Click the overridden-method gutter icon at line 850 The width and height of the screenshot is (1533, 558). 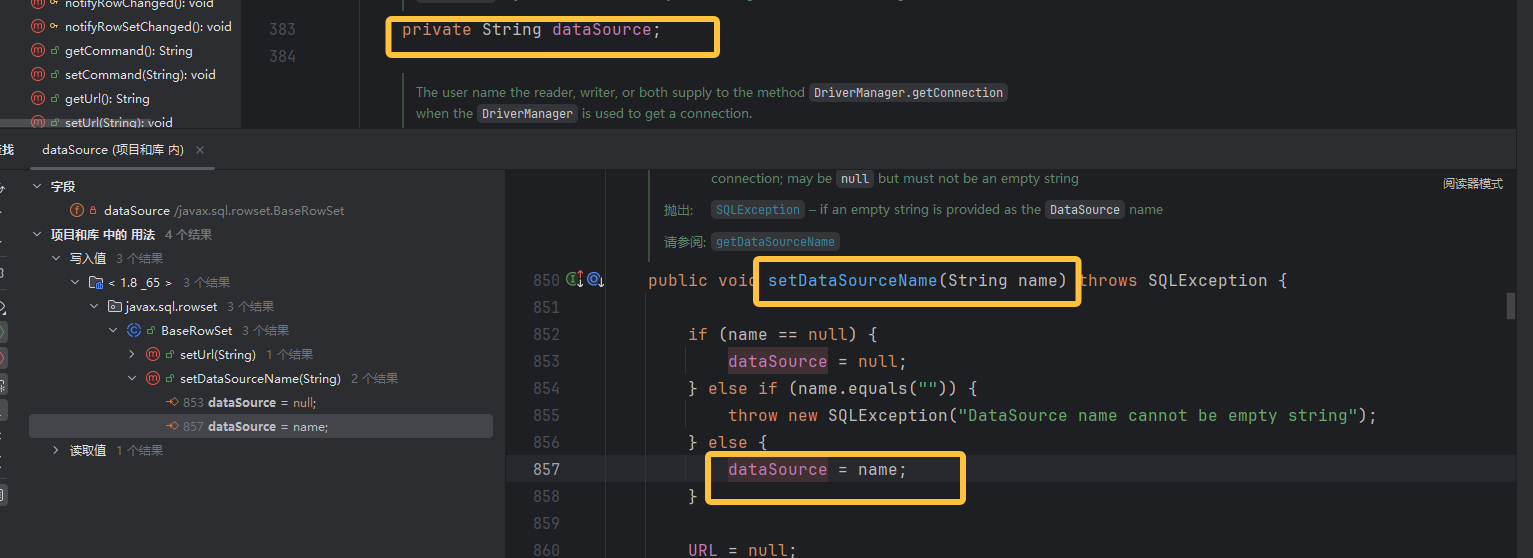point(595,280)
